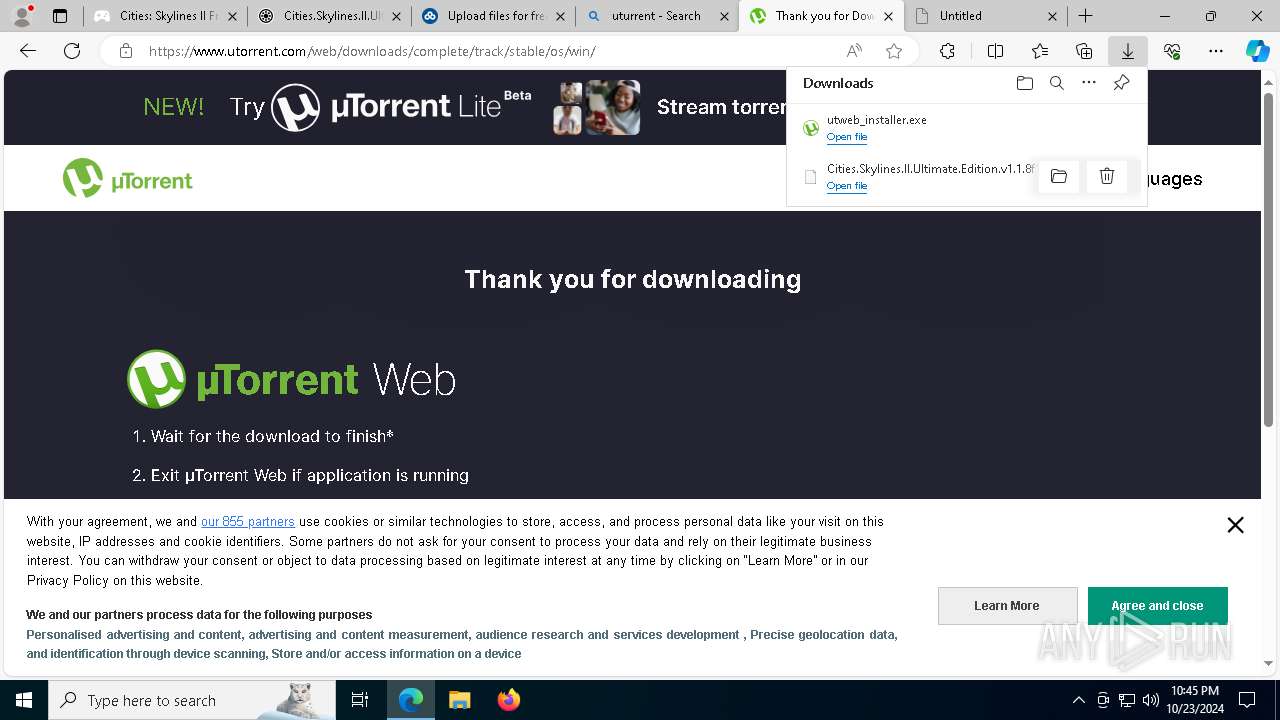This screenshot has width=1280, height=720.
Task: Launch Firefox from the taskbar
Action: pyautogui.click(x=509, y=700)
